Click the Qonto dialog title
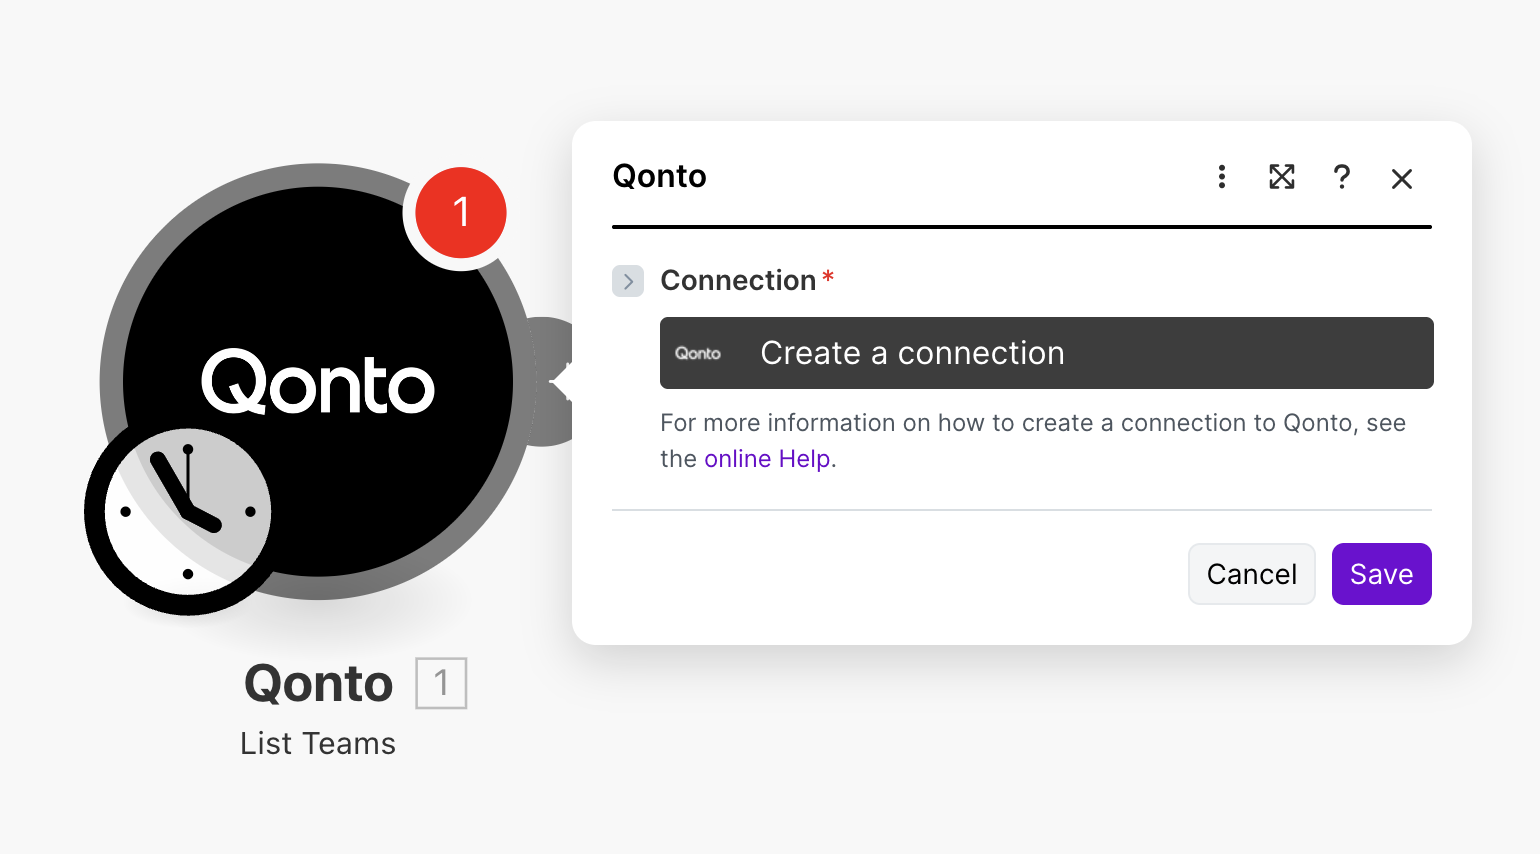 (x=660, y=176)
